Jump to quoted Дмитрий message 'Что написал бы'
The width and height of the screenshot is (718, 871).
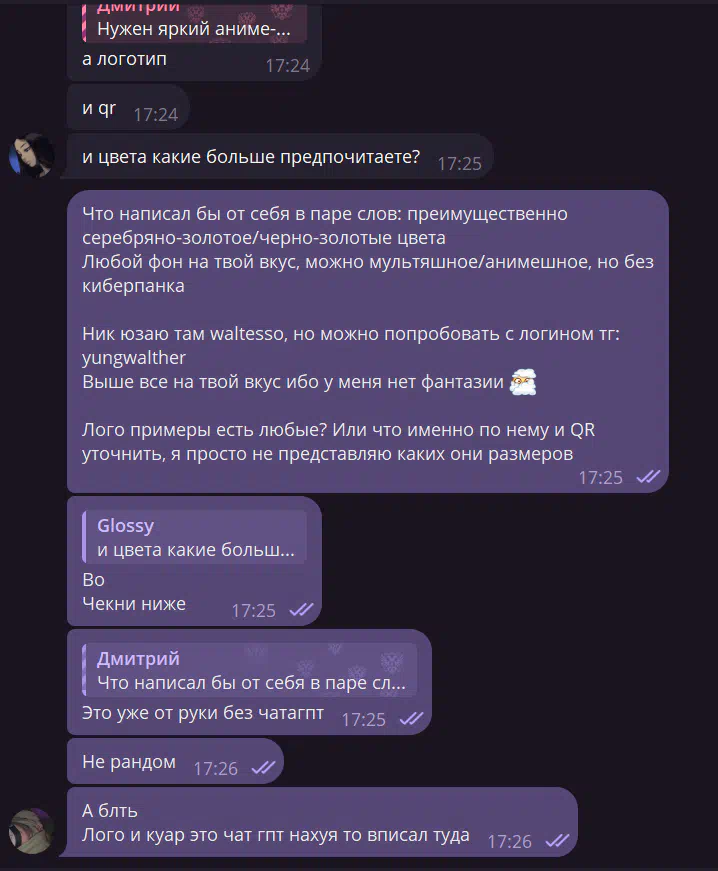(x=249, y=670)
